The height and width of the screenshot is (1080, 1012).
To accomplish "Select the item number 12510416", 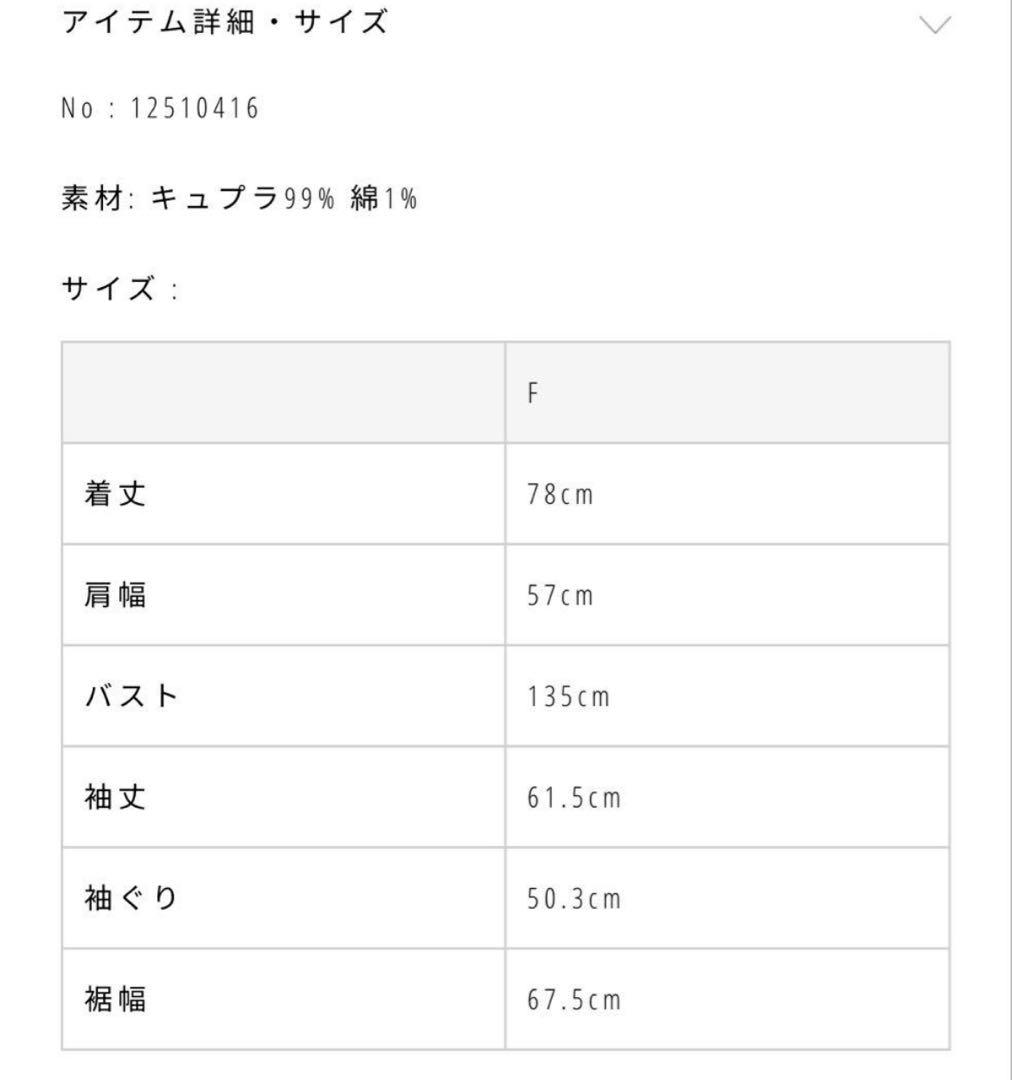I will (x=195, y=109).
